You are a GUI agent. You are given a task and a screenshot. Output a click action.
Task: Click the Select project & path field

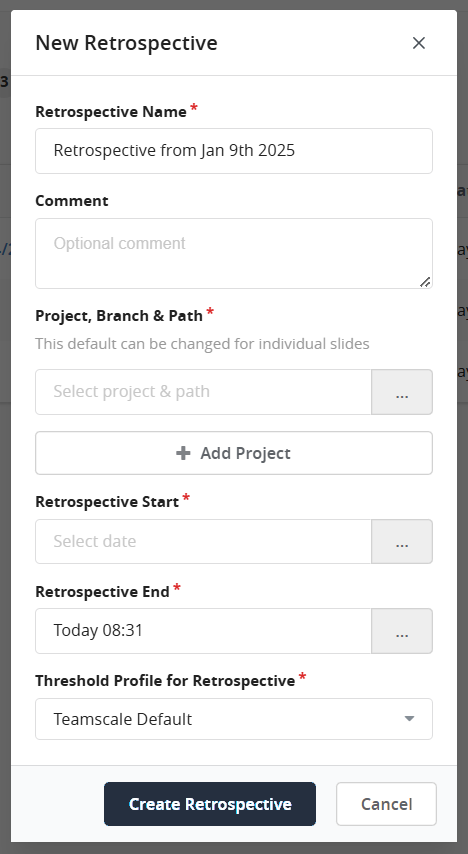[203, 392]
